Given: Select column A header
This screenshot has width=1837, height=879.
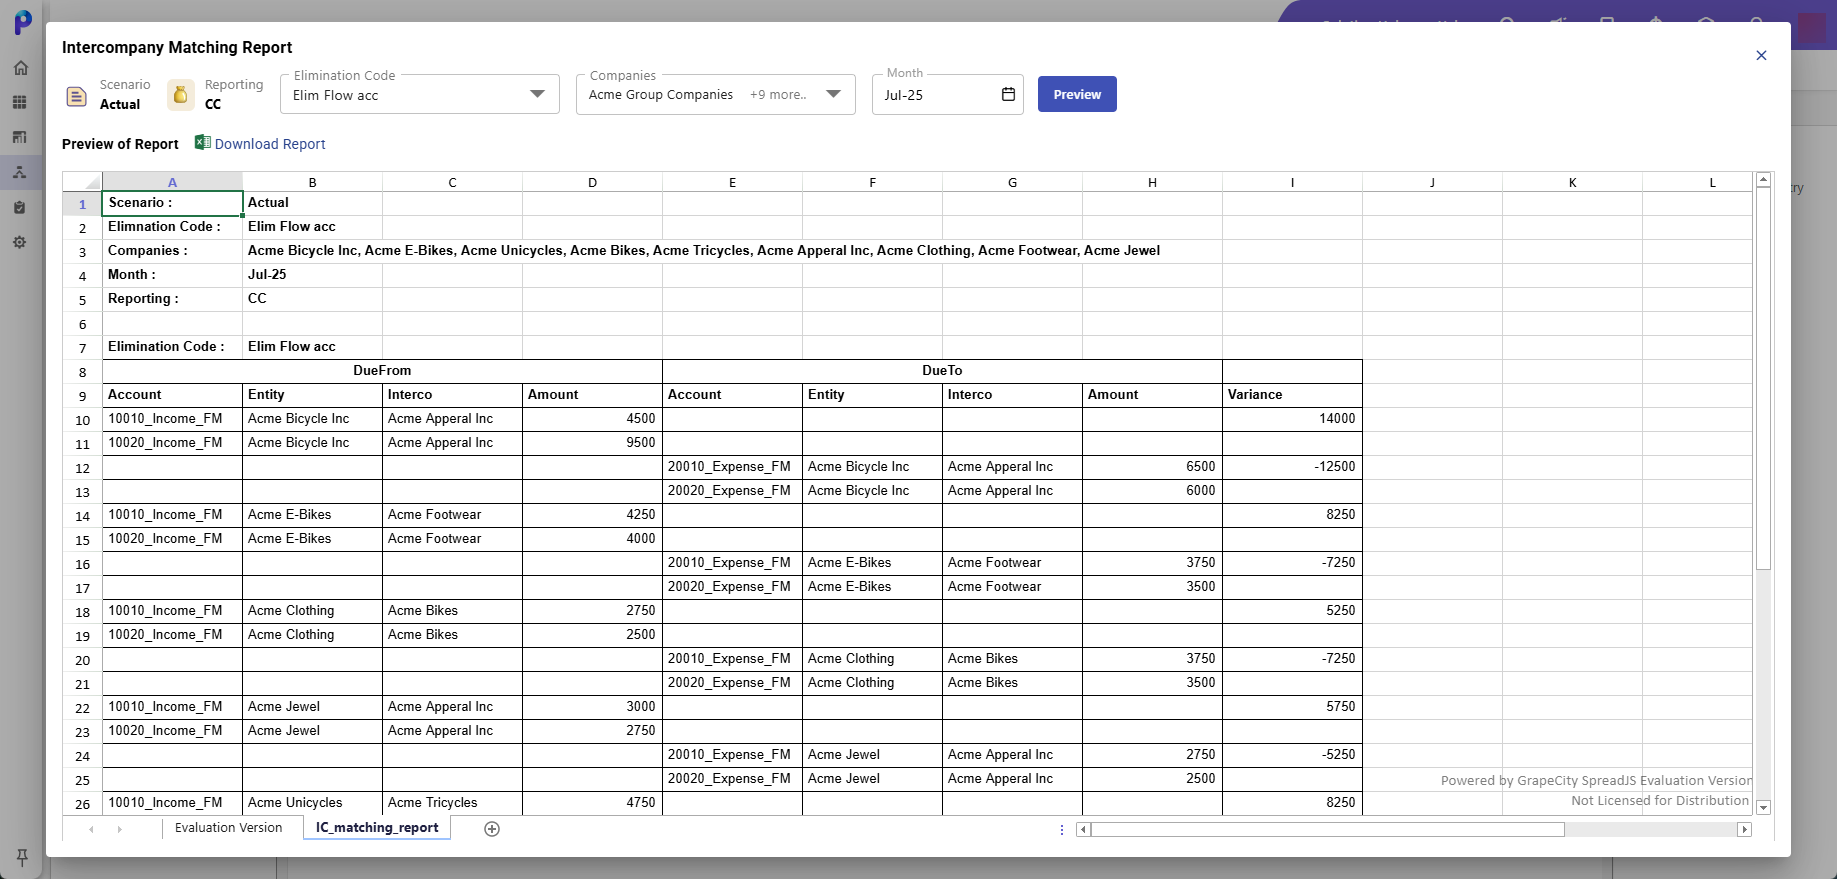Looking at the screenshot, I should 172,182.
